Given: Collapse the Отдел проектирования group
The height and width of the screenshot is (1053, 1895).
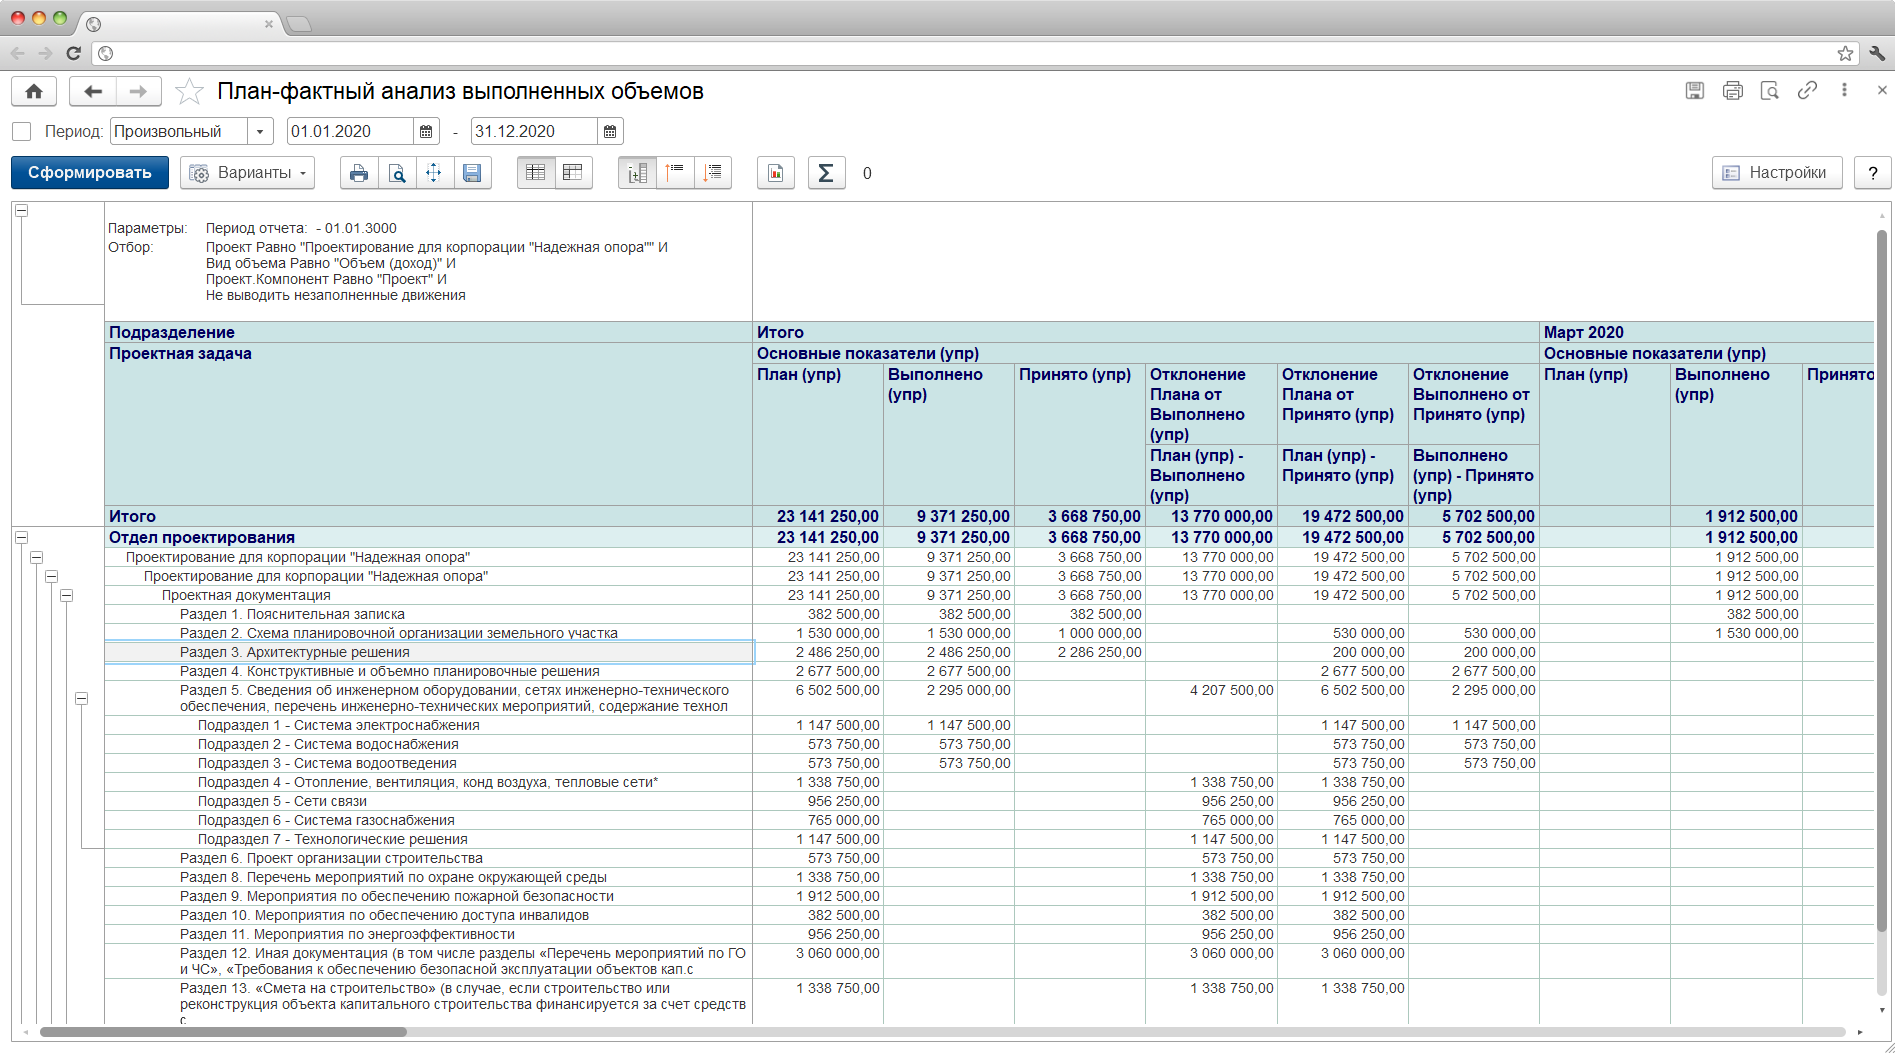Looking at the screenshot, I should [21, 538].
